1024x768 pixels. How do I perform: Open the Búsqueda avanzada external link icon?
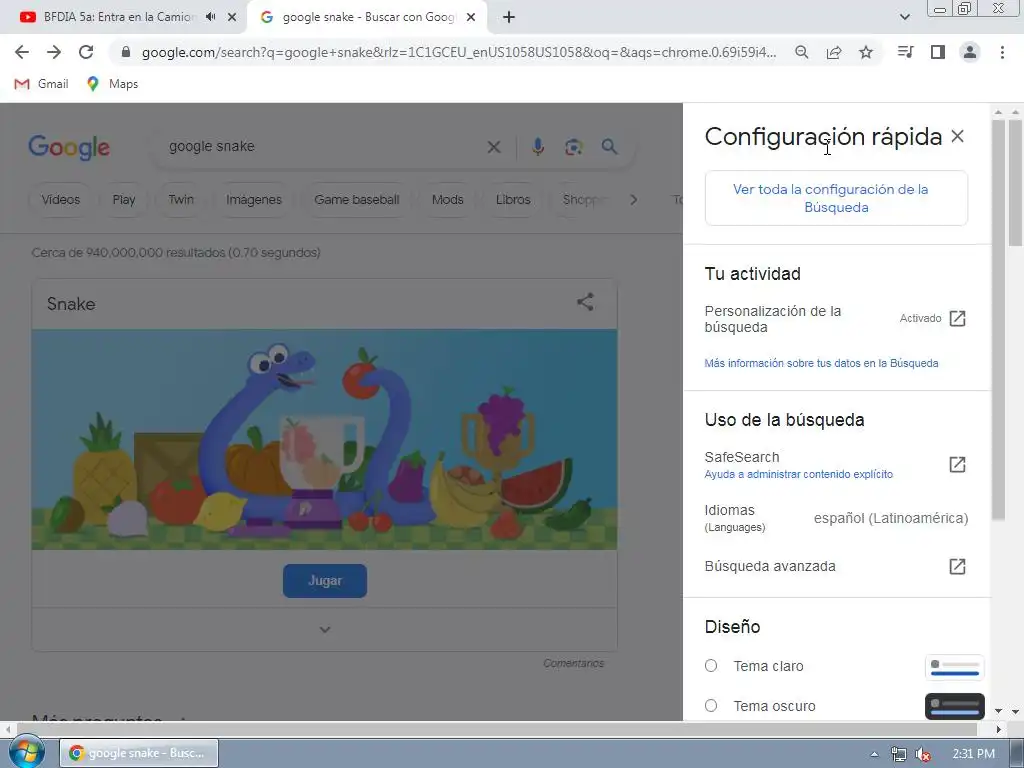(x=957, y=566)
